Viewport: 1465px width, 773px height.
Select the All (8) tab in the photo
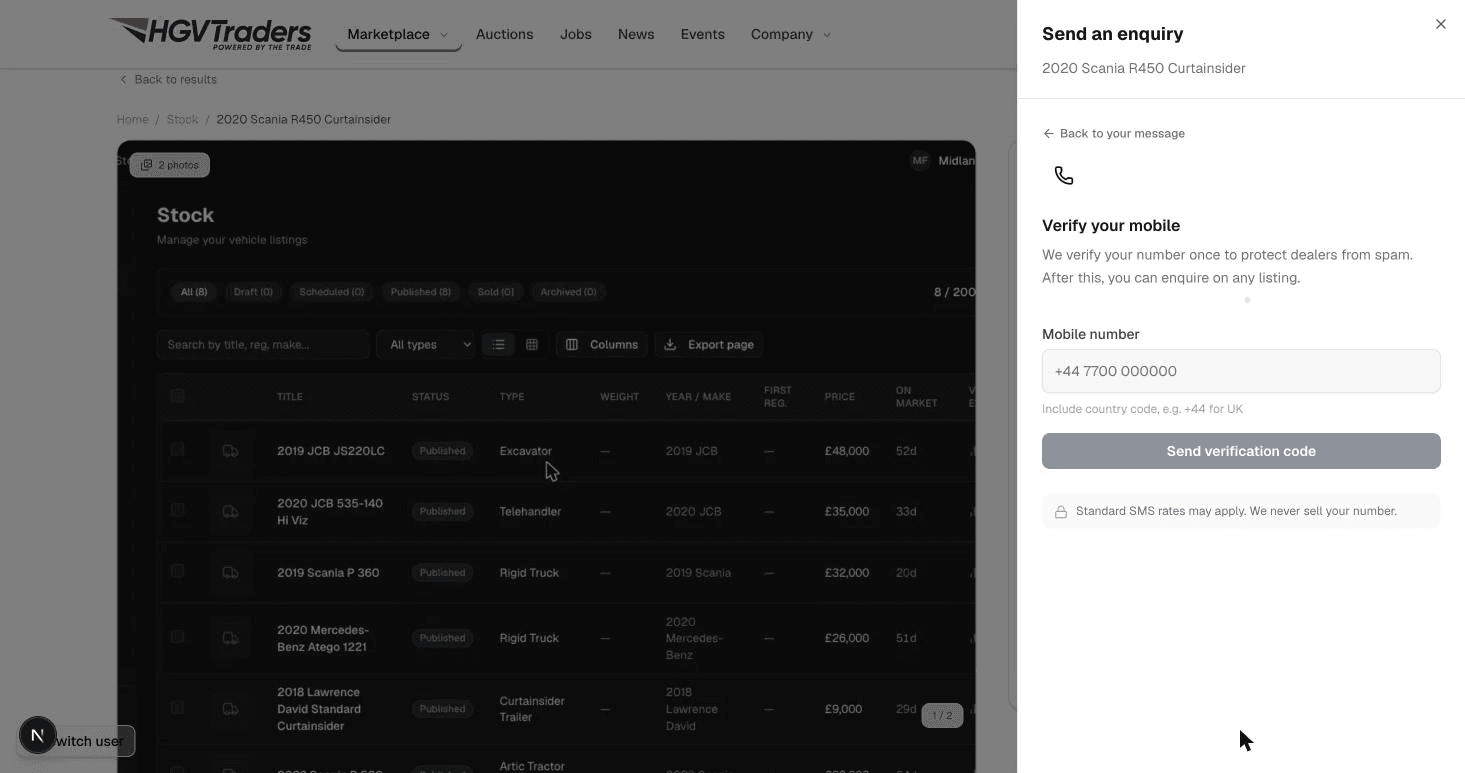click(x=194, y=292)
